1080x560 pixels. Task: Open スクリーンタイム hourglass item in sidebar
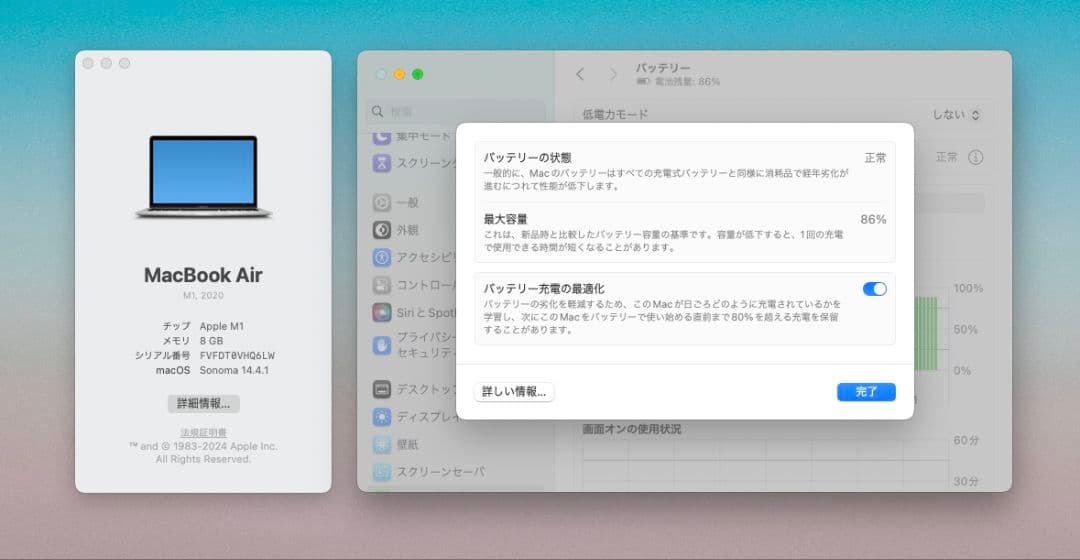pyautogui.click(x=413, y=163)
